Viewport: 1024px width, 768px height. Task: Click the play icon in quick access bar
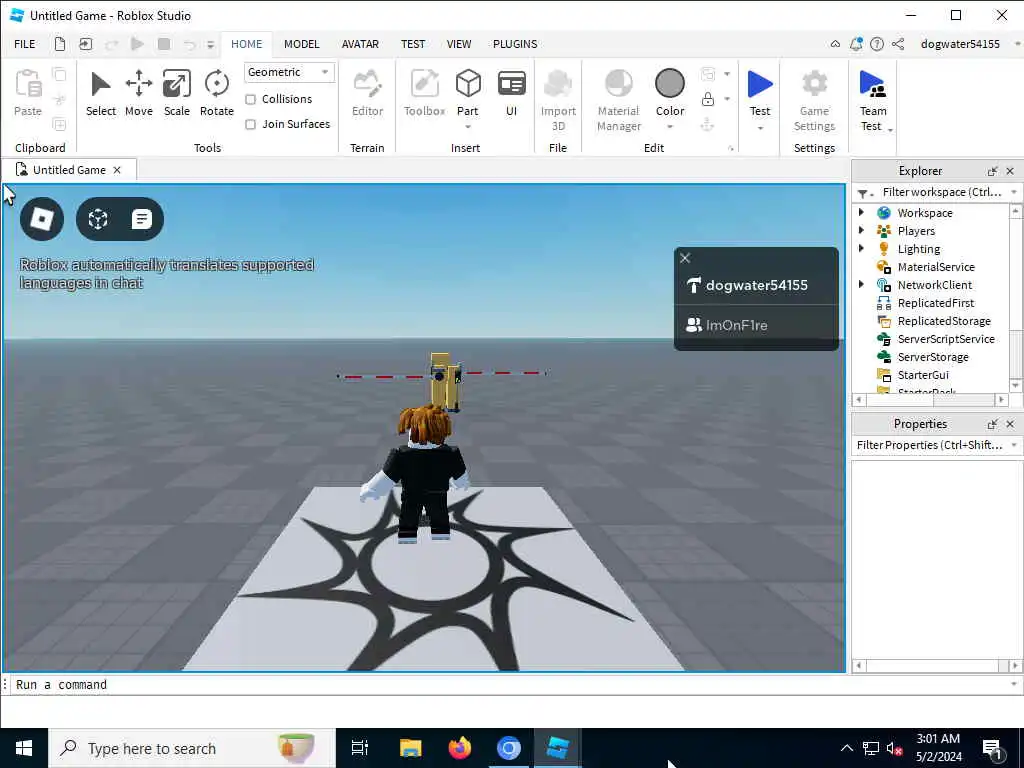[x=137, y=44]
